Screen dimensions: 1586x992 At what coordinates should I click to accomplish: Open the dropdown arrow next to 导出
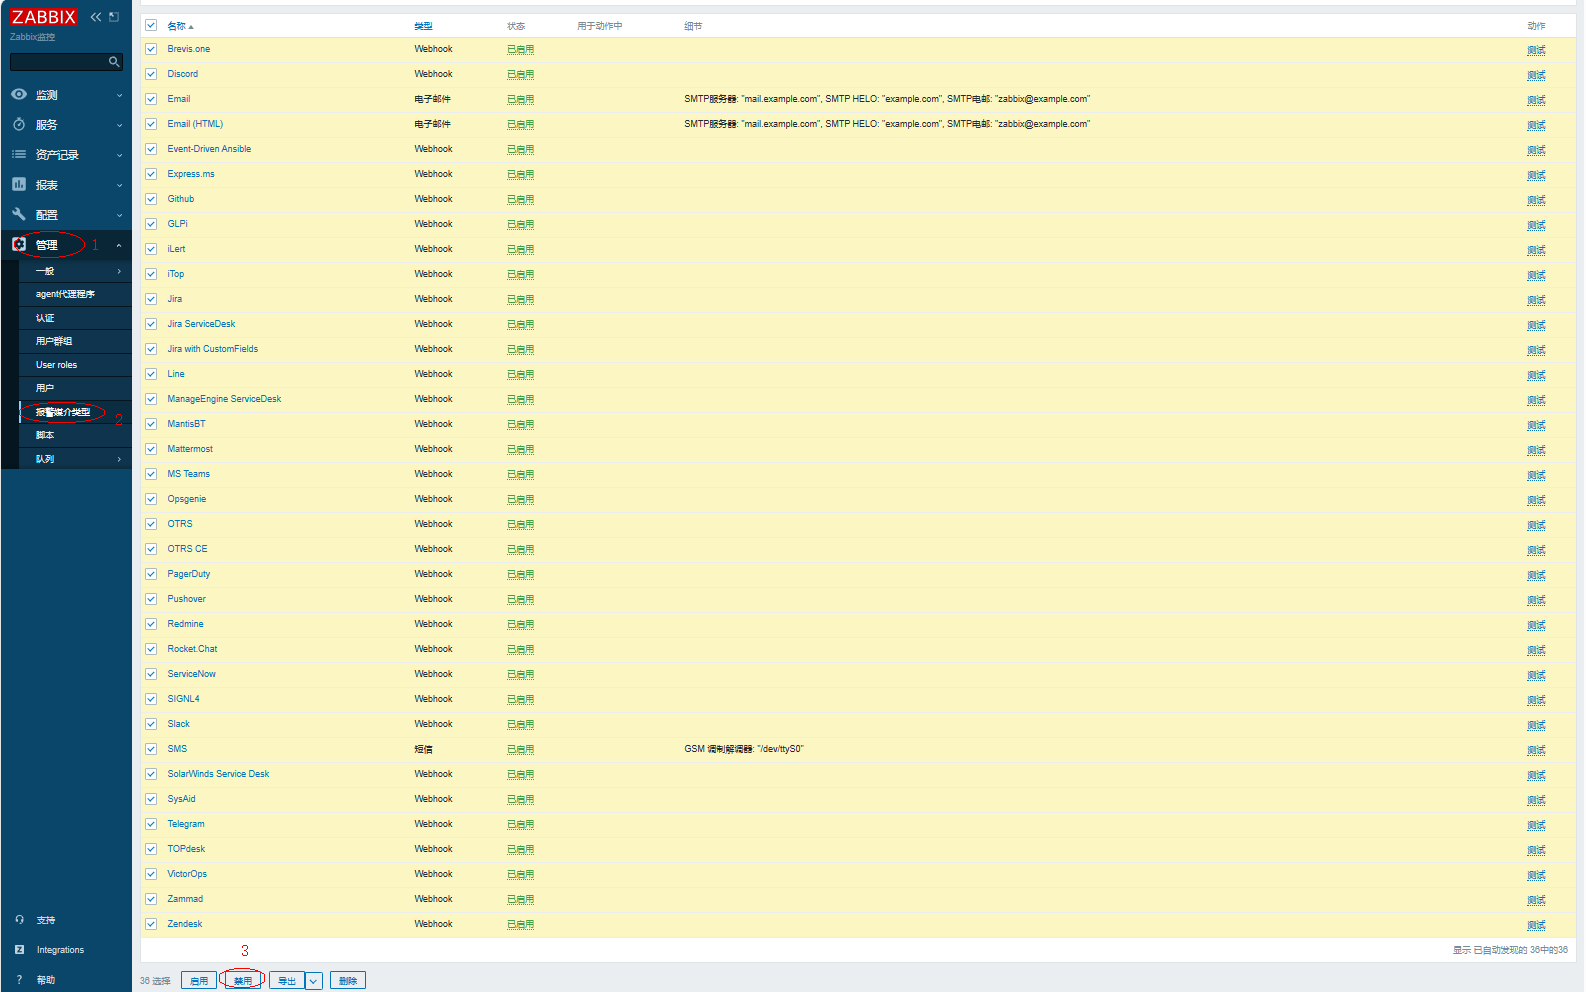314,981
